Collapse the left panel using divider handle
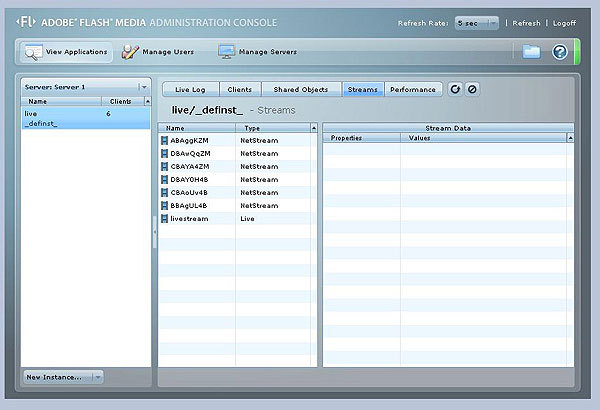The height and width of the screenshot is (410, 600). (155, 232)
